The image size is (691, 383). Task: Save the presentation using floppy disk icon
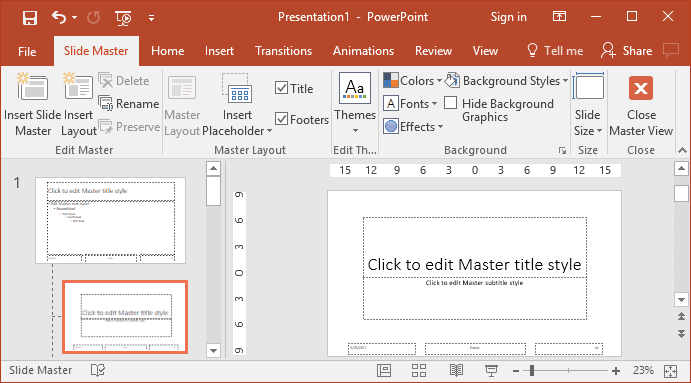coord(30,18)
